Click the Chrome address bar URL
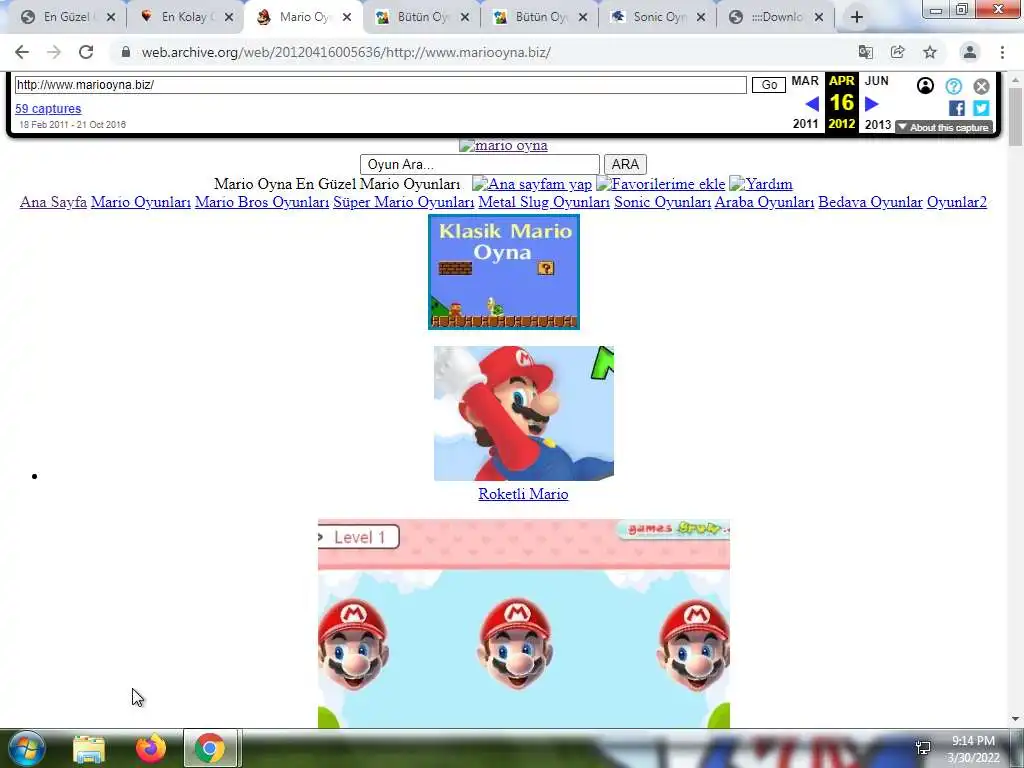1024x768 pixels. pos(346,52)
